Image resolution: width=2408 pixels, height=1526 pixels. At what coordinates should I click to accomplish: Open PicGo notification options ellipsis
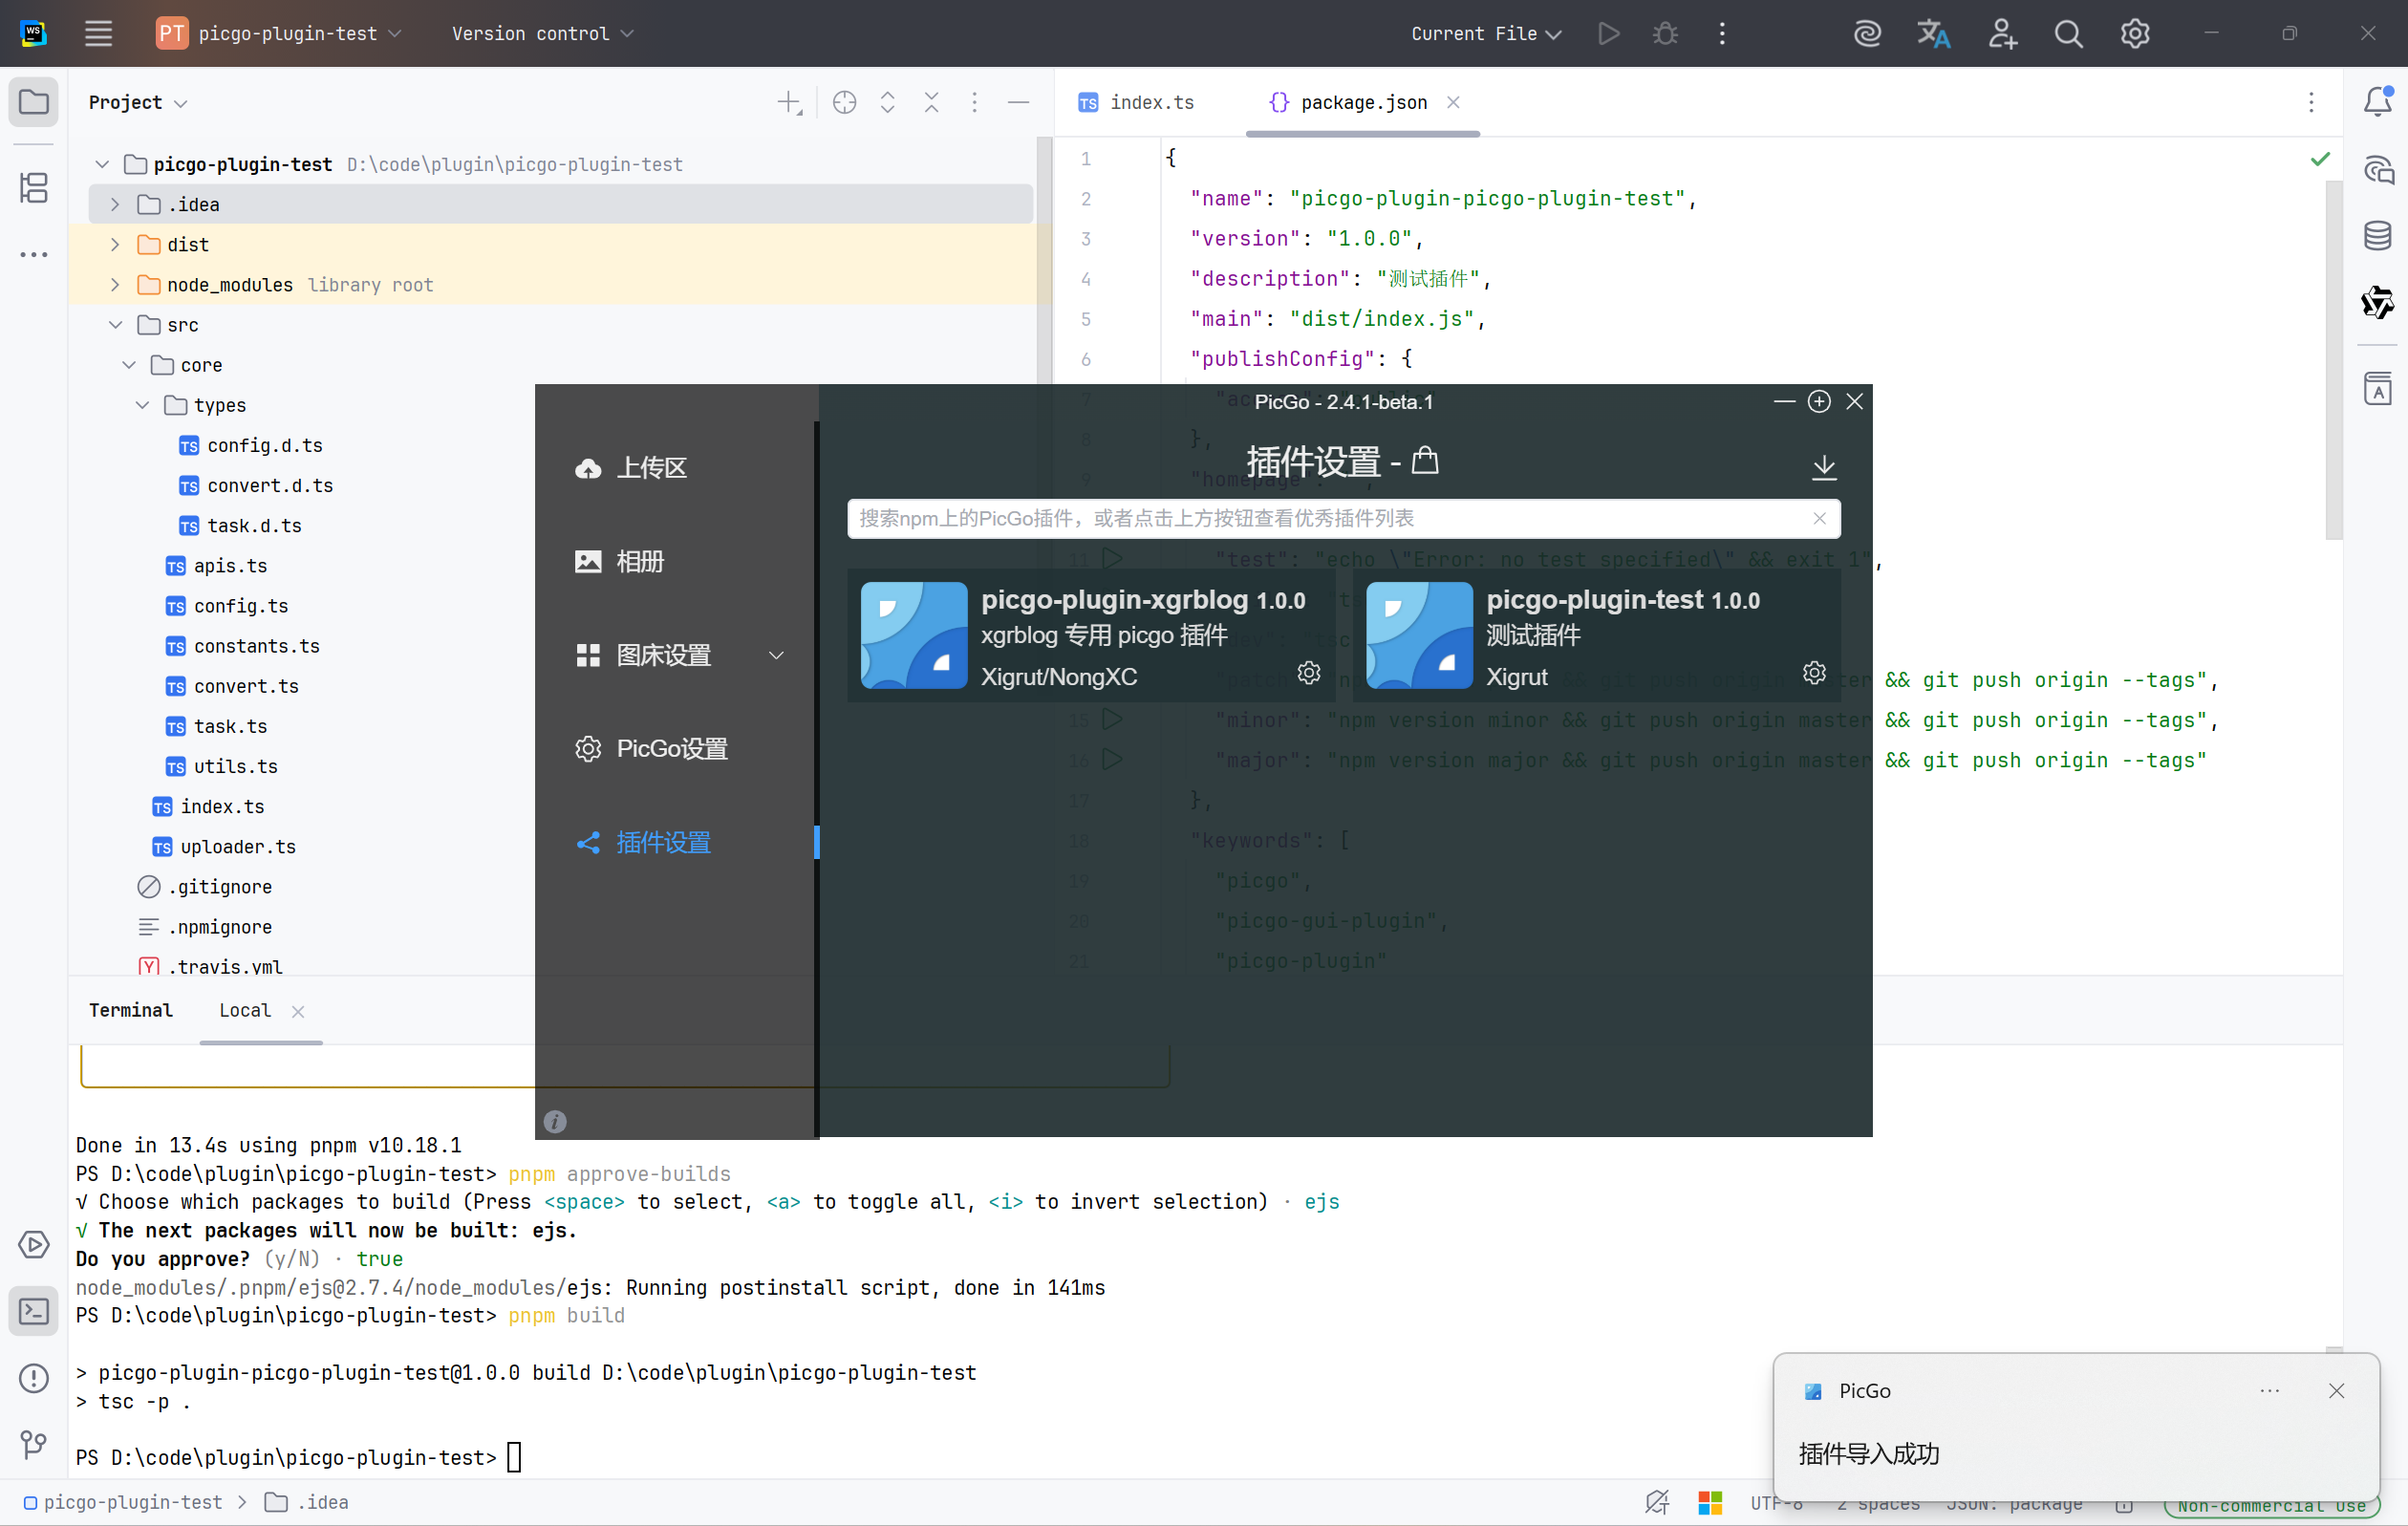[x=2269, y=1391]
